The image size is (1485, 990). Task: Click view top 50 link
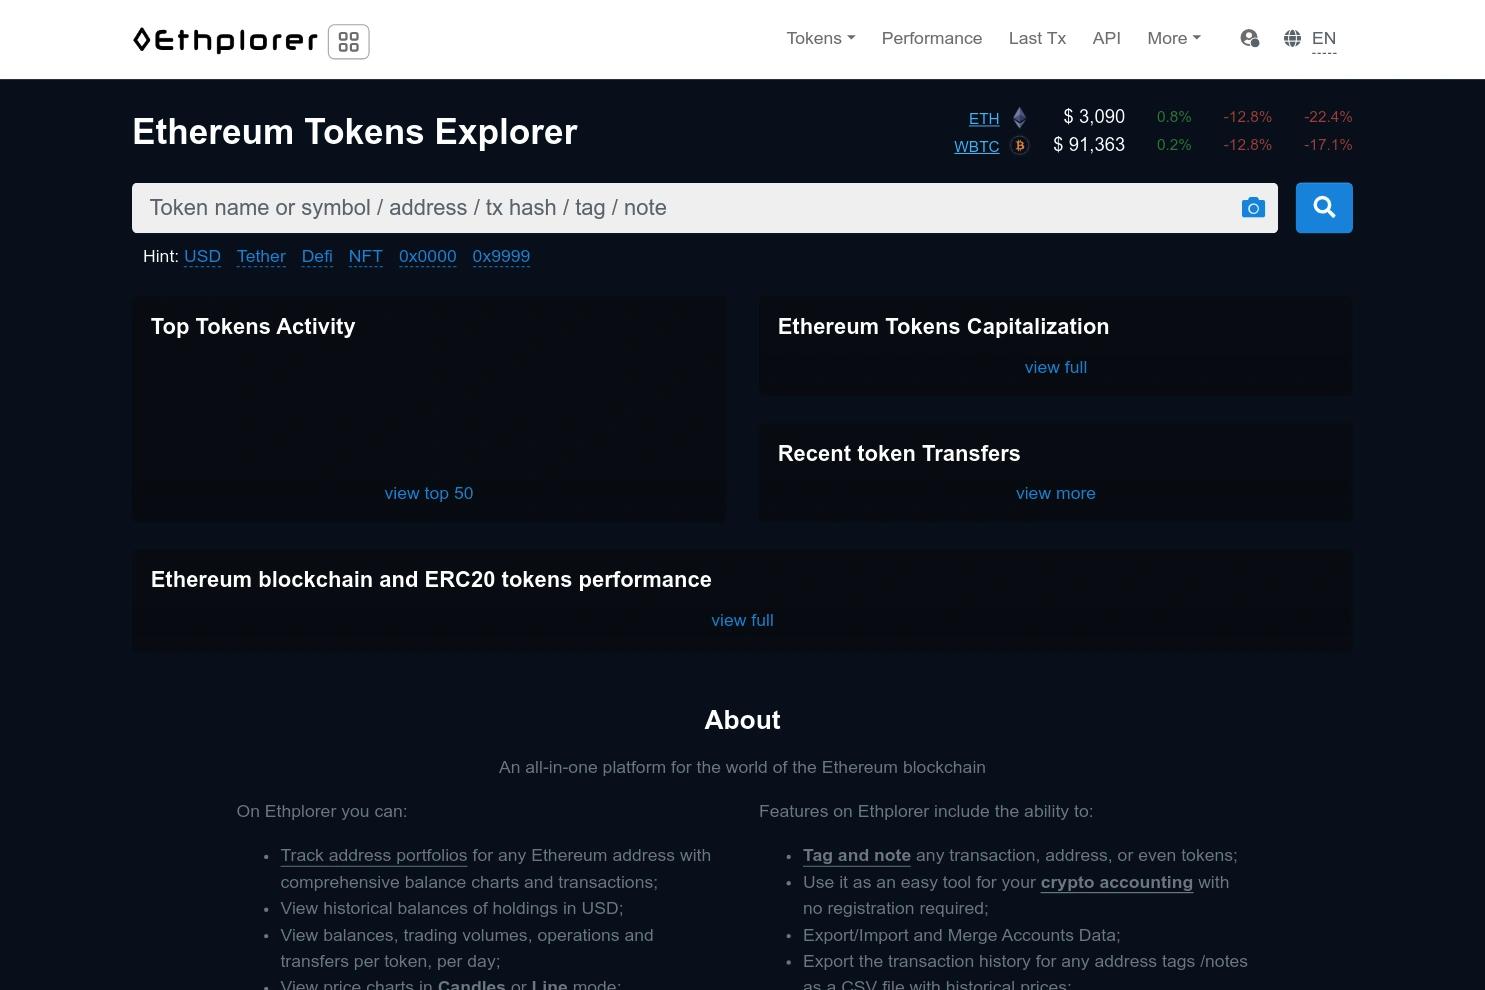coord(429,494)
